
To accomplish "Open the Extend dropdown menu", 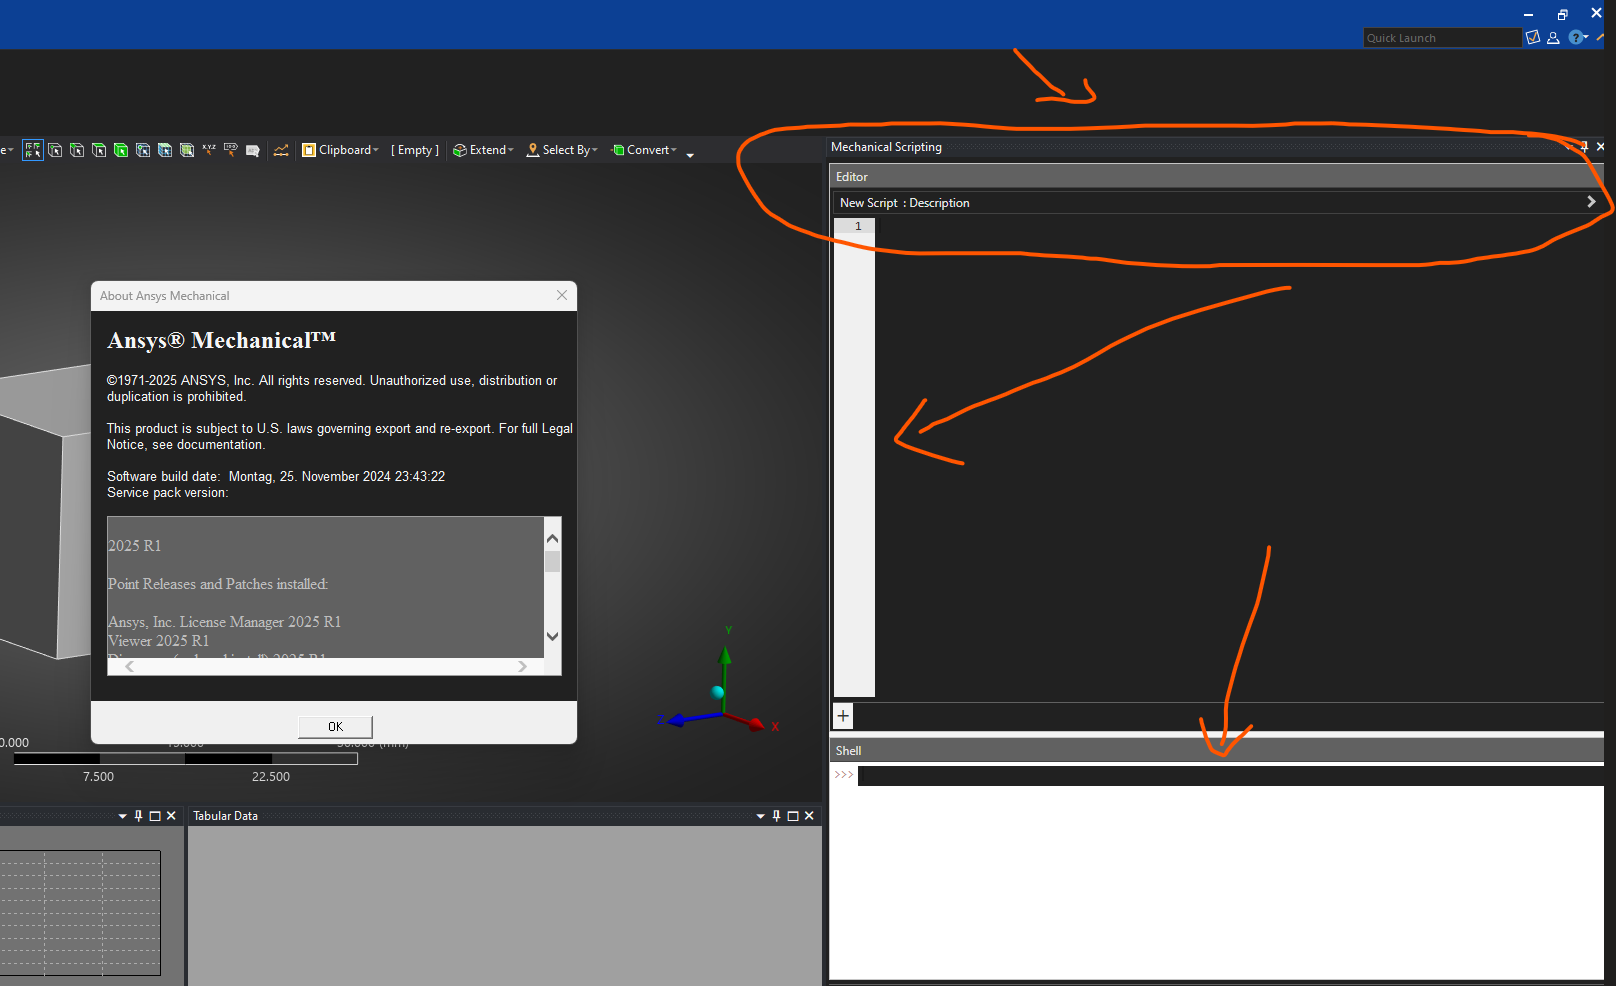I will click(483, 150).
